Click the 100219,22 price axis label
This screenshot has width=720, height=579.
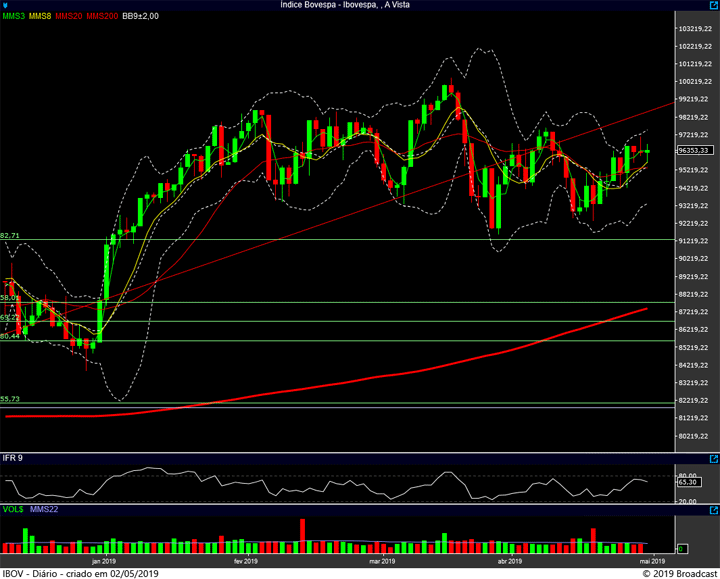point(693,82)
